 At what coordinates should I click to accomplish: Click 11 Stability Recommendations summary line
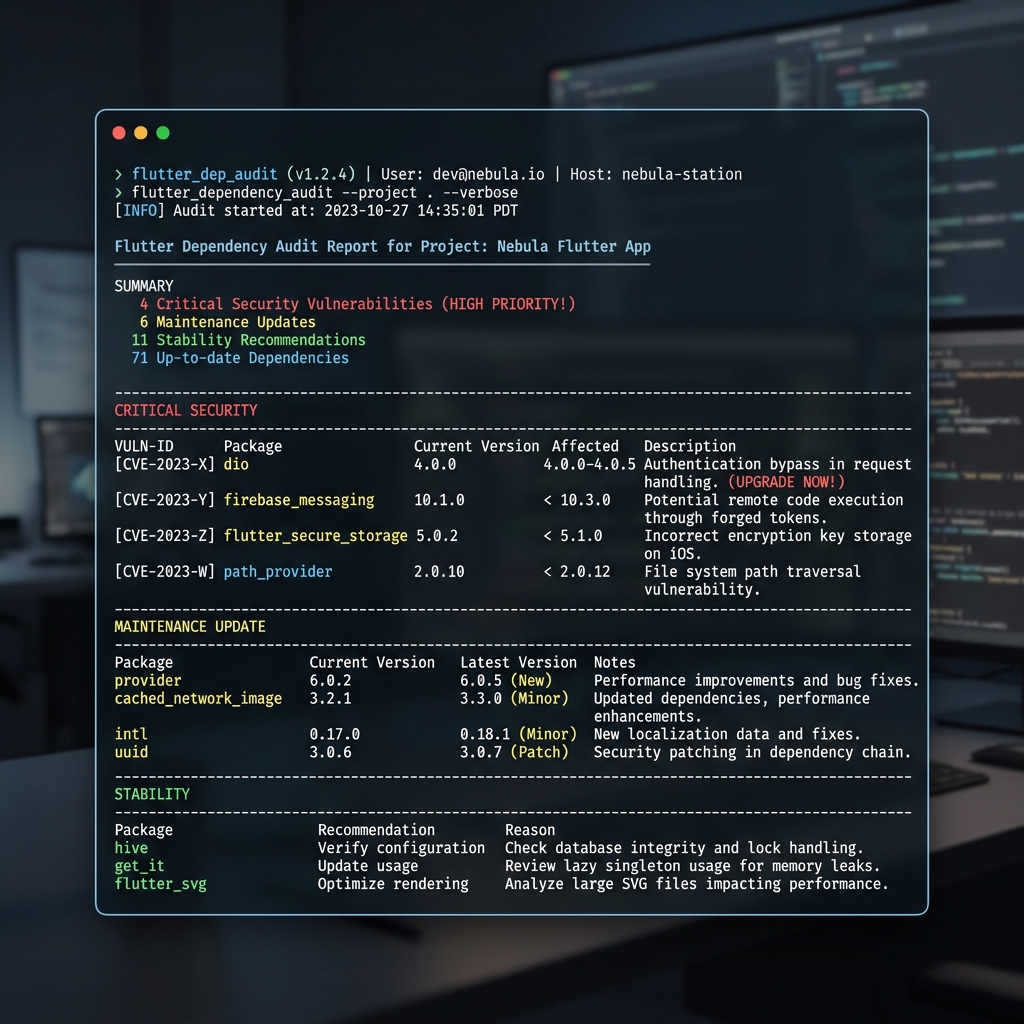click(248, 340)
